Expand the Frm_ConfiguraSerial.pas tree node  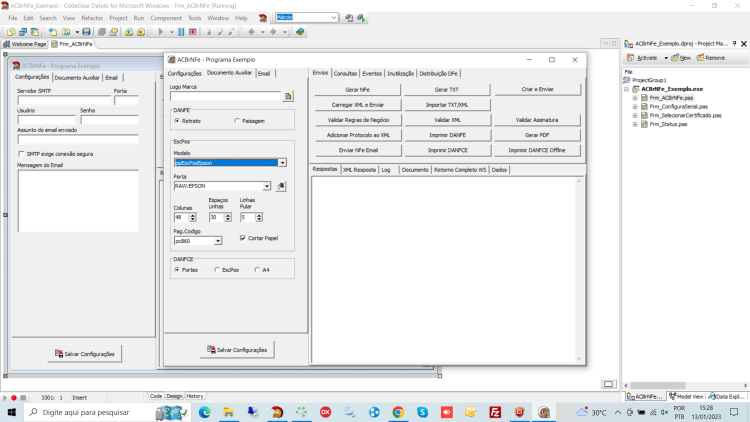click(635, 107)
